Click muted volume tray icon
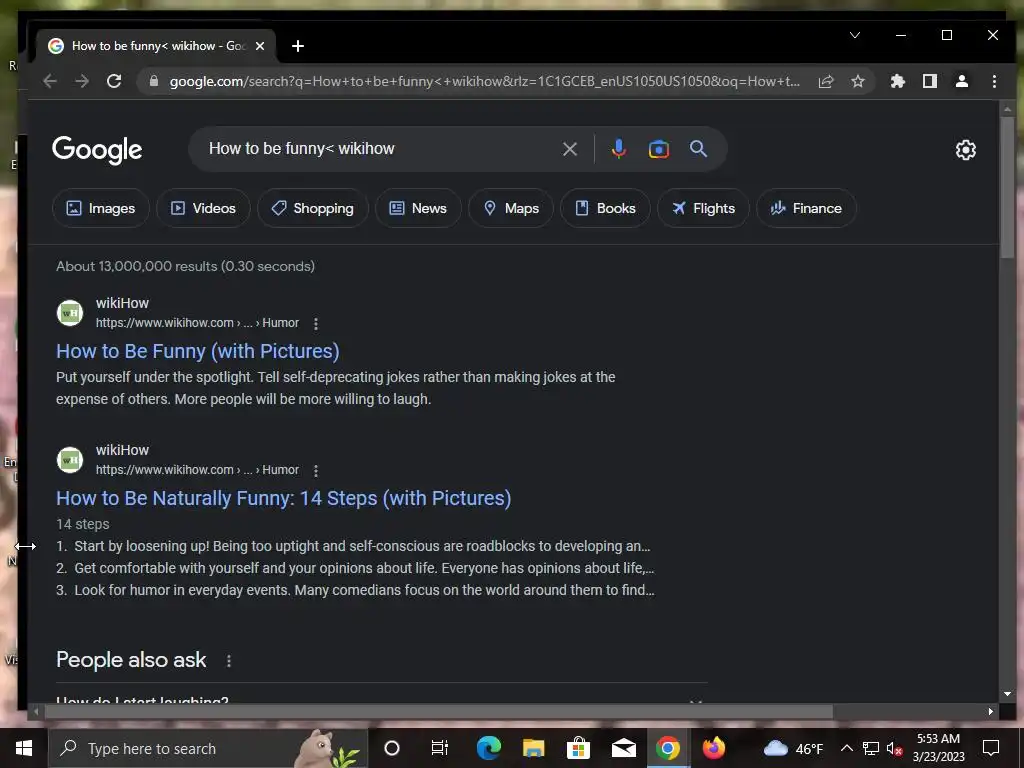The height and width of the screenshot is (768, 1024). 895,748
